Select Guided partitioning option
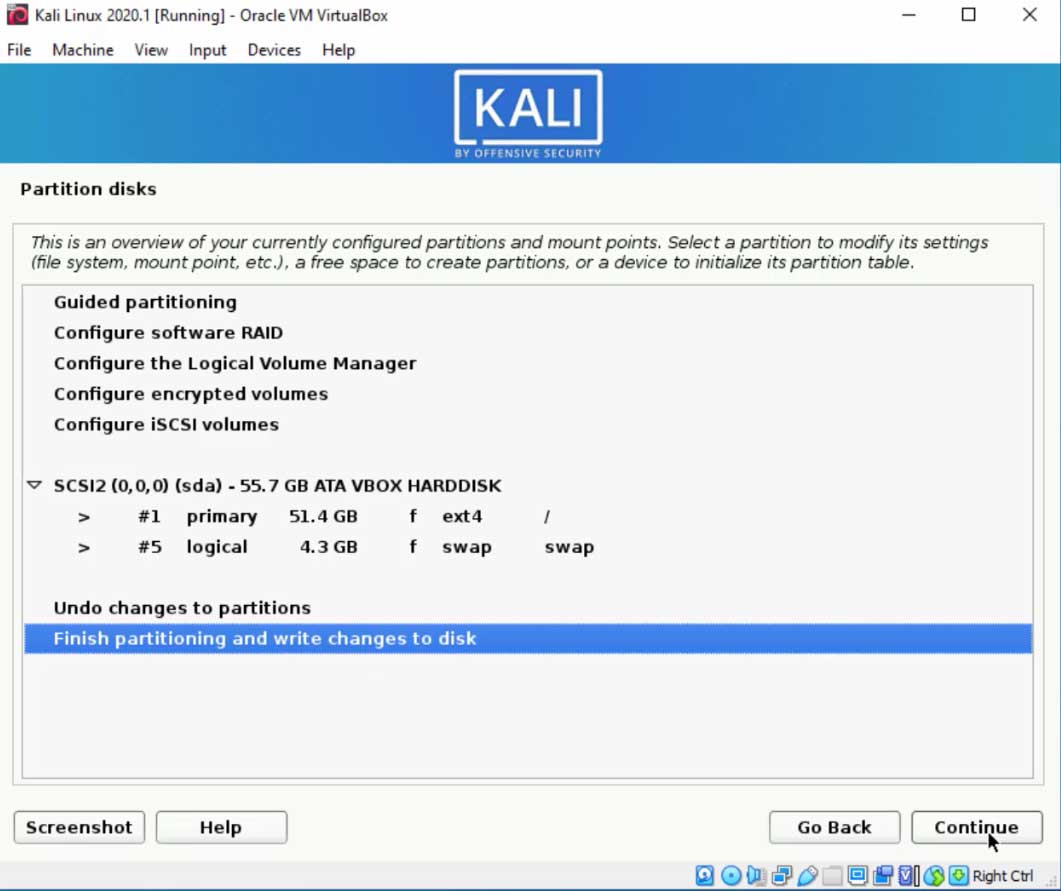This screenshot has height=891, width=1061. (528, 302)
